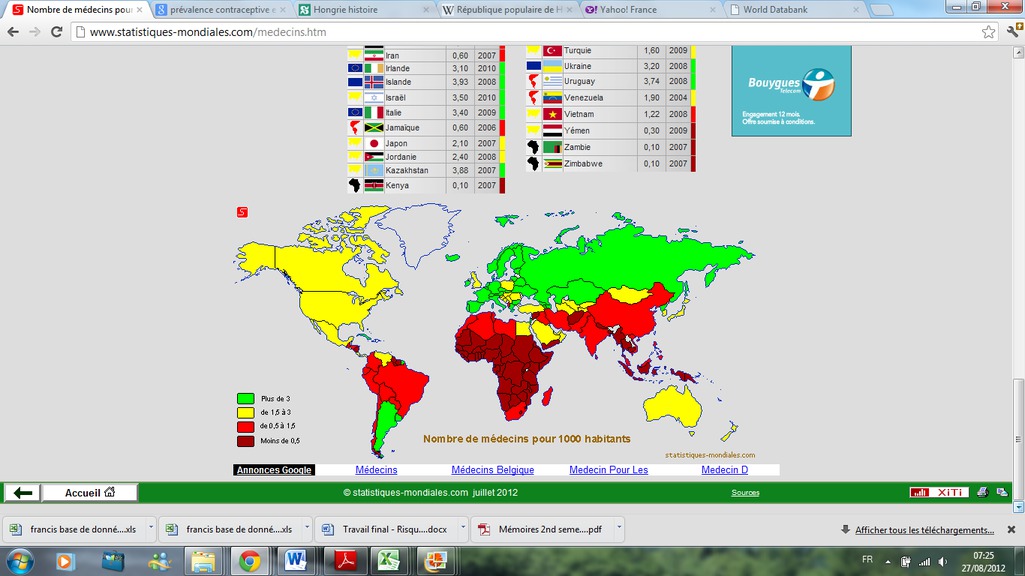Reload the page with the refresh icon
This screenshot has height=576, width=1025.
tap(56, 31)
